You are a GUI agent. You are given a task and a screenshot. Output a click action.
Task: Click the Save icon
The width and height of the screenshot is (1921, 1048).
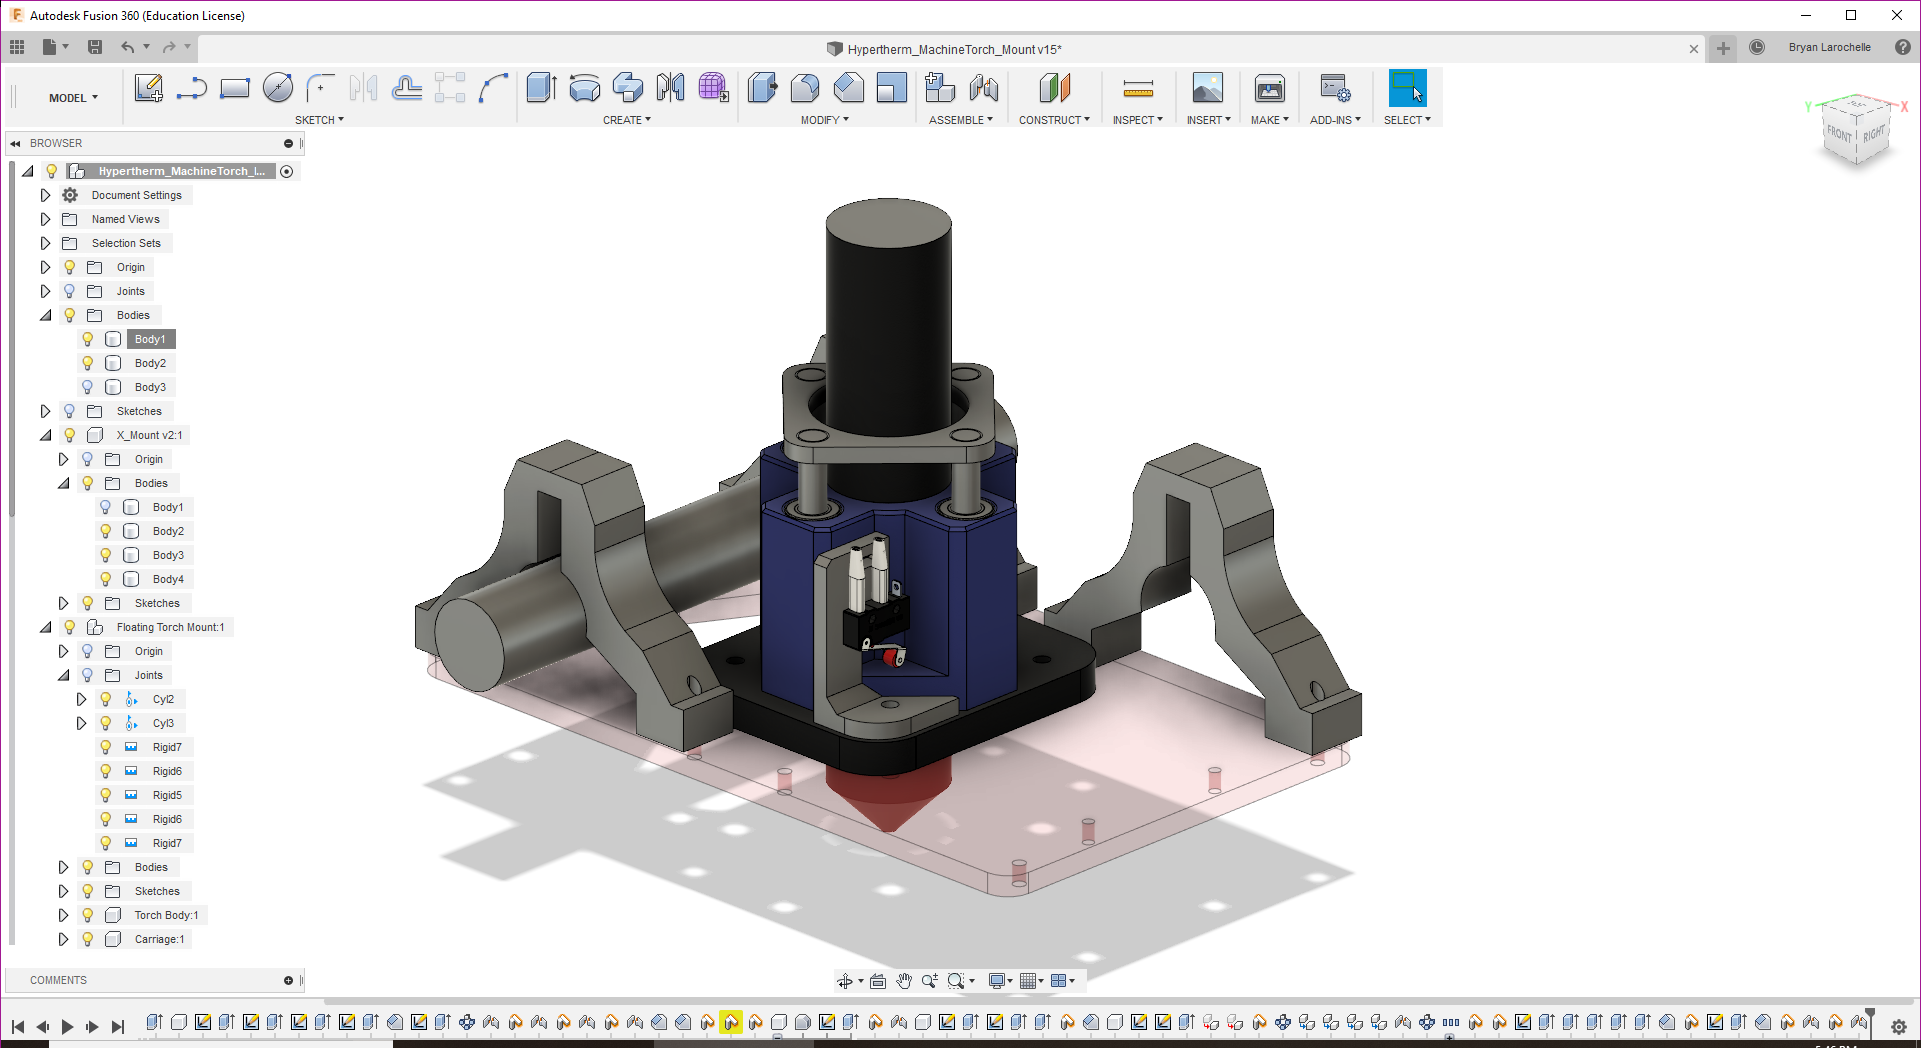[95, 47]
